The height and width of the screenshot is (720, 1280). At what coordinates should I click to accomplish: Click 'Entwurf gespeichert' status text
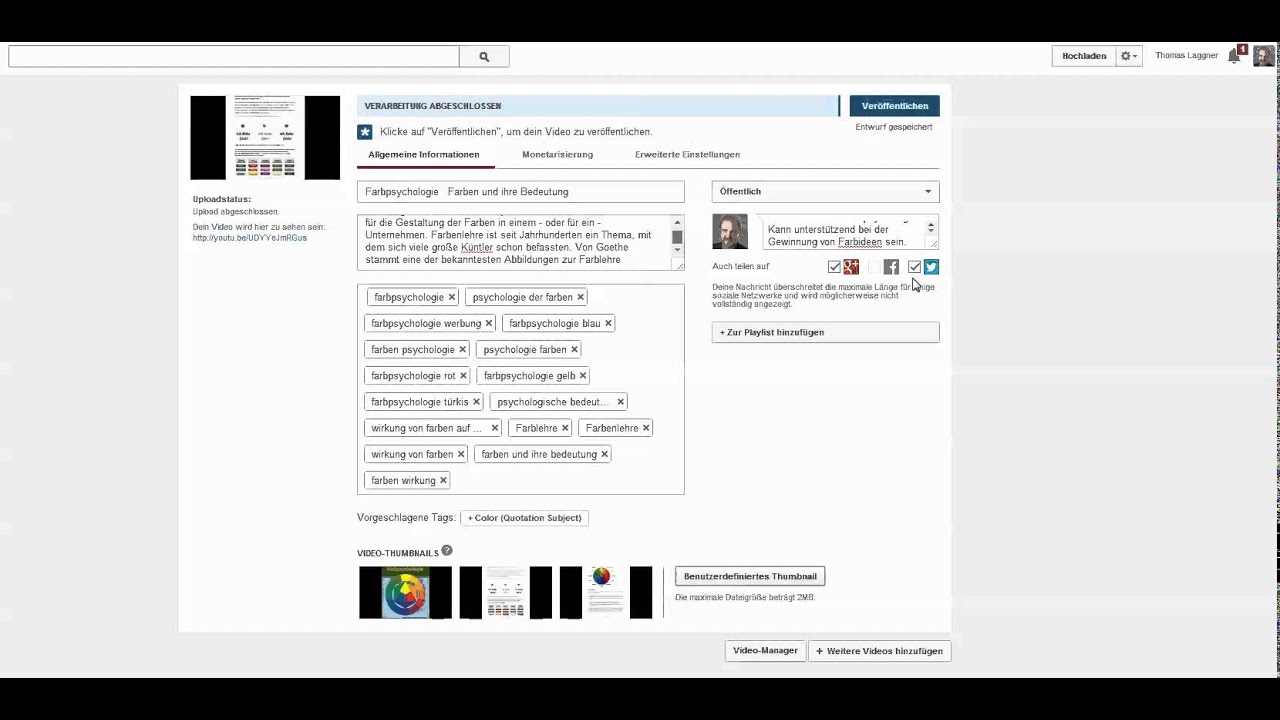pyautogui.click(x=894, y=127)
